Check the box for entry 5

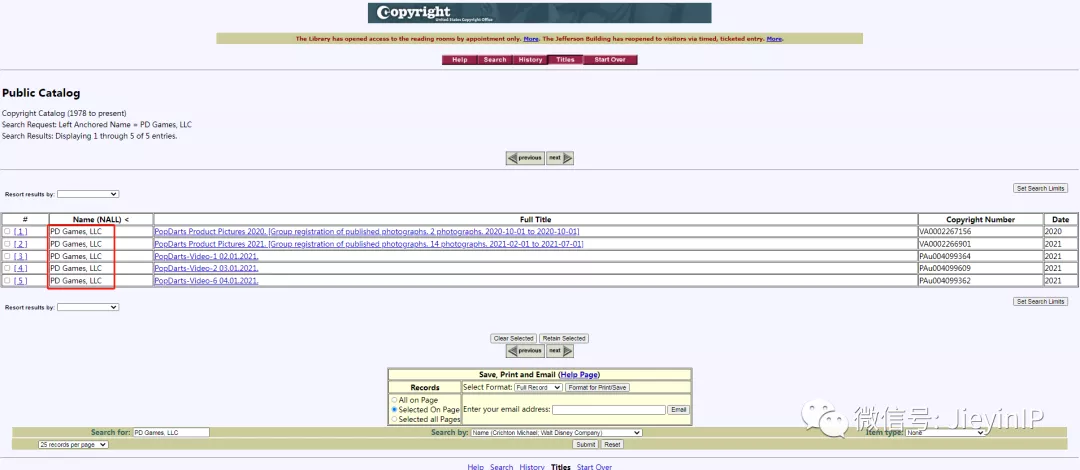click(x=7, y=280)
